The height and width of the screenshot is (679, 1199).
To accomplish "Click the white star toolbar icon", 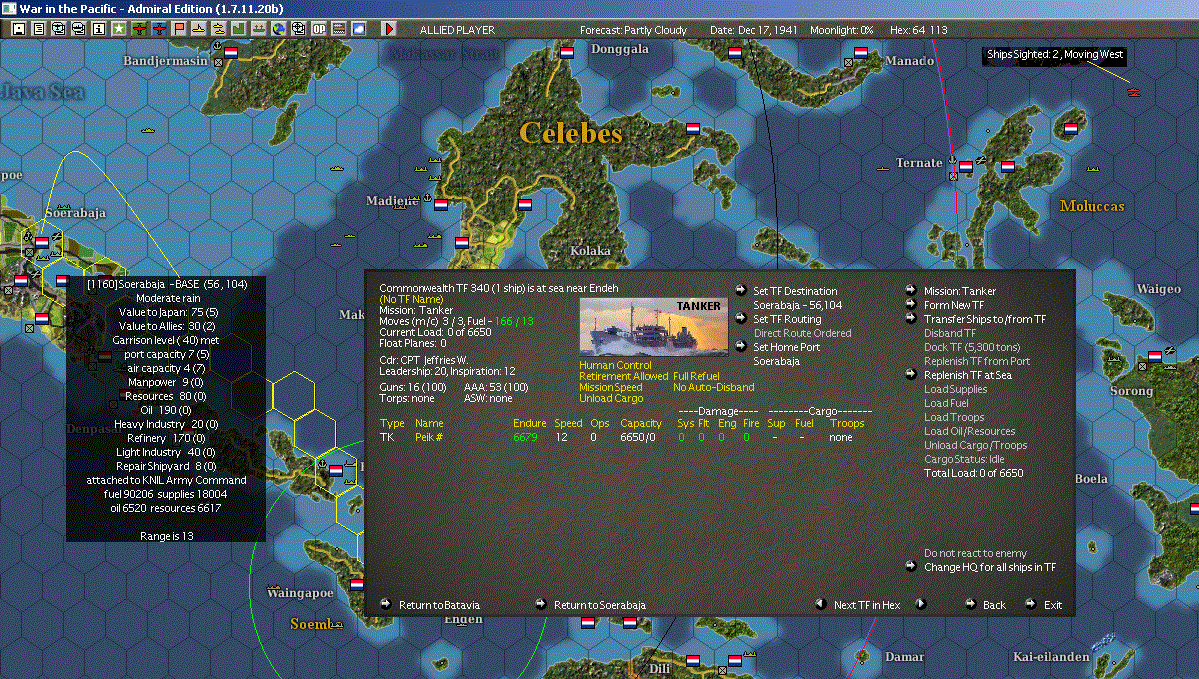I will point(119,29).
